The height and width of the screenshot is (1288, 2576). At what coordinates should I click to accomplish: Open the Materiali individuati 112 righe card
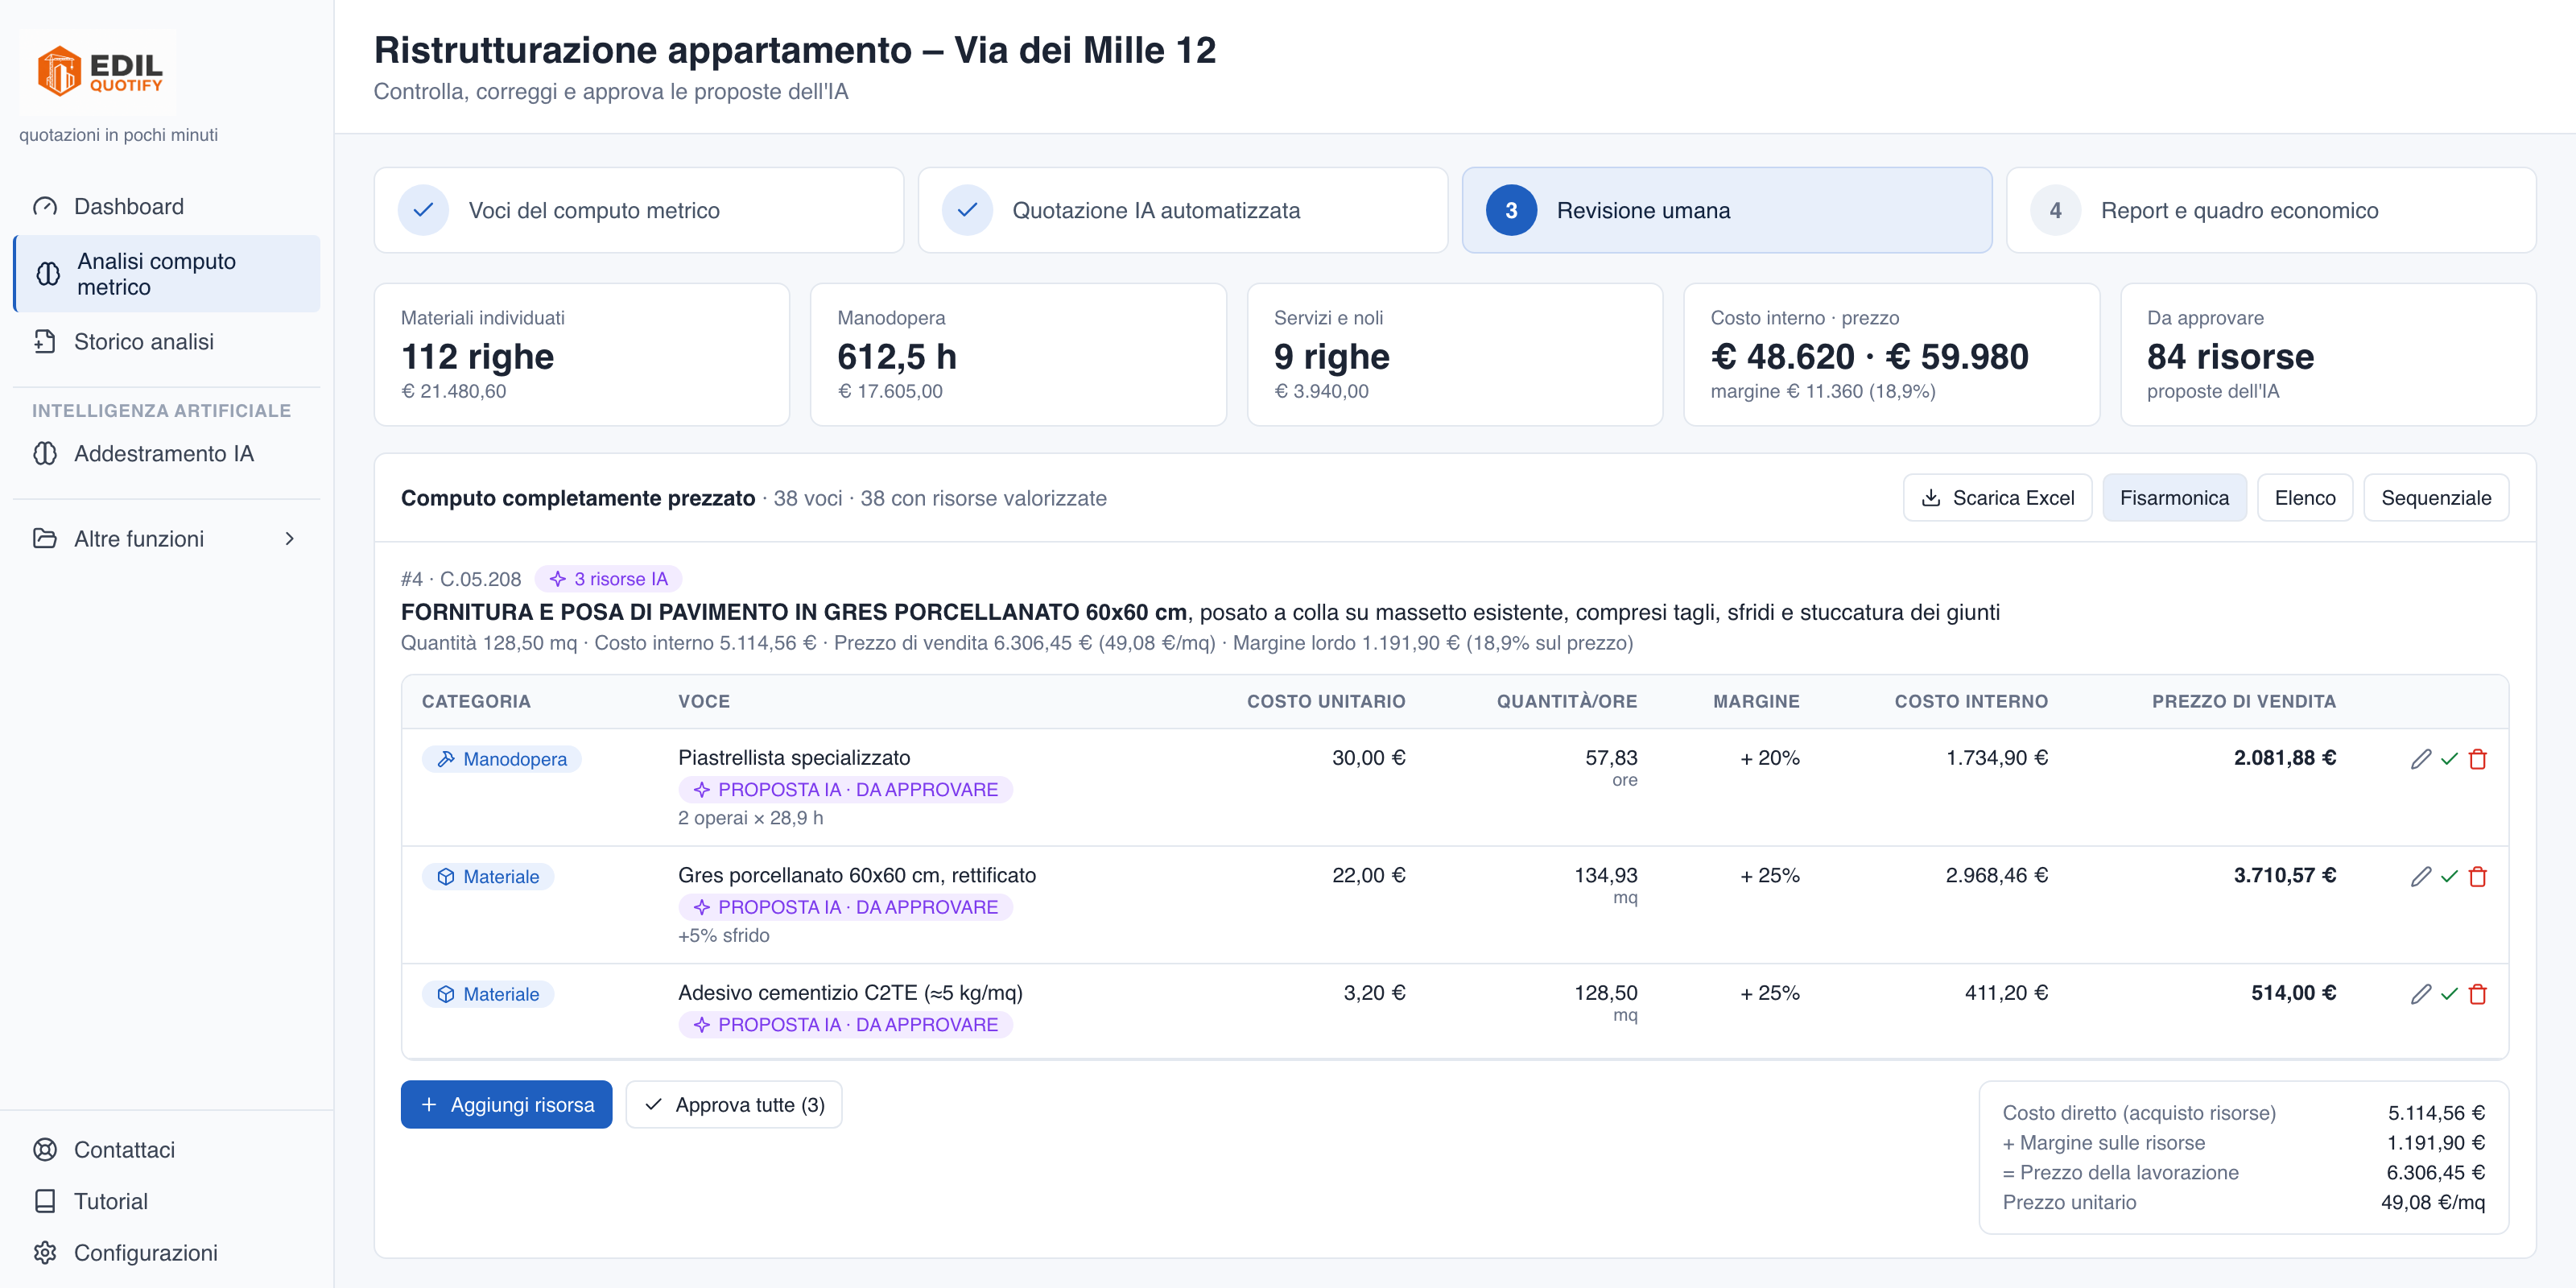[x=582, y=355]
